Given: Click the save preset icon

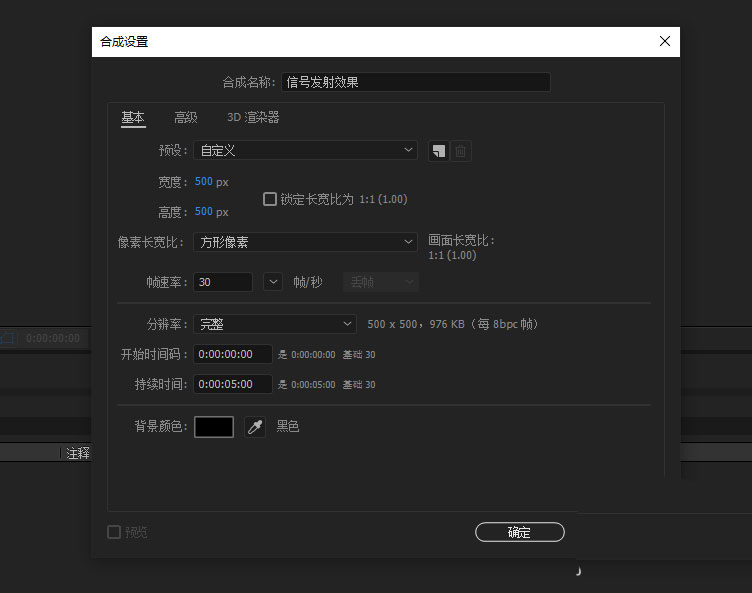Looking at the screenshot, I should pyautogui.click(x=437, y=151).
